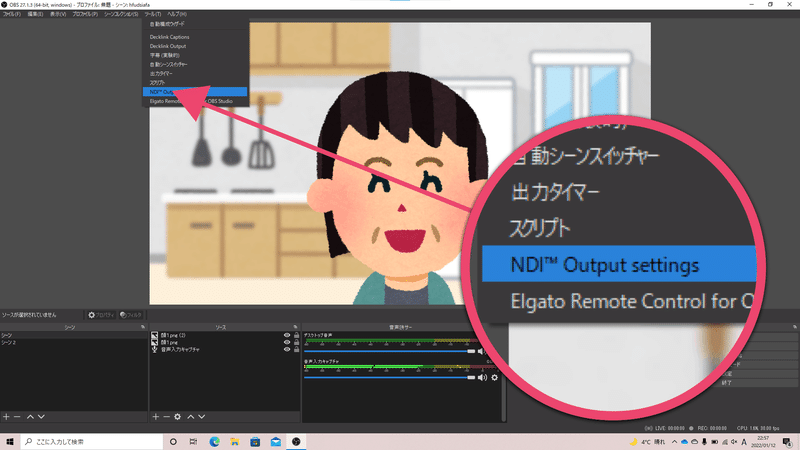This screenshot has width=800, height=450.
Task: Move source down with arrow icon
Action: click(202, 417)
